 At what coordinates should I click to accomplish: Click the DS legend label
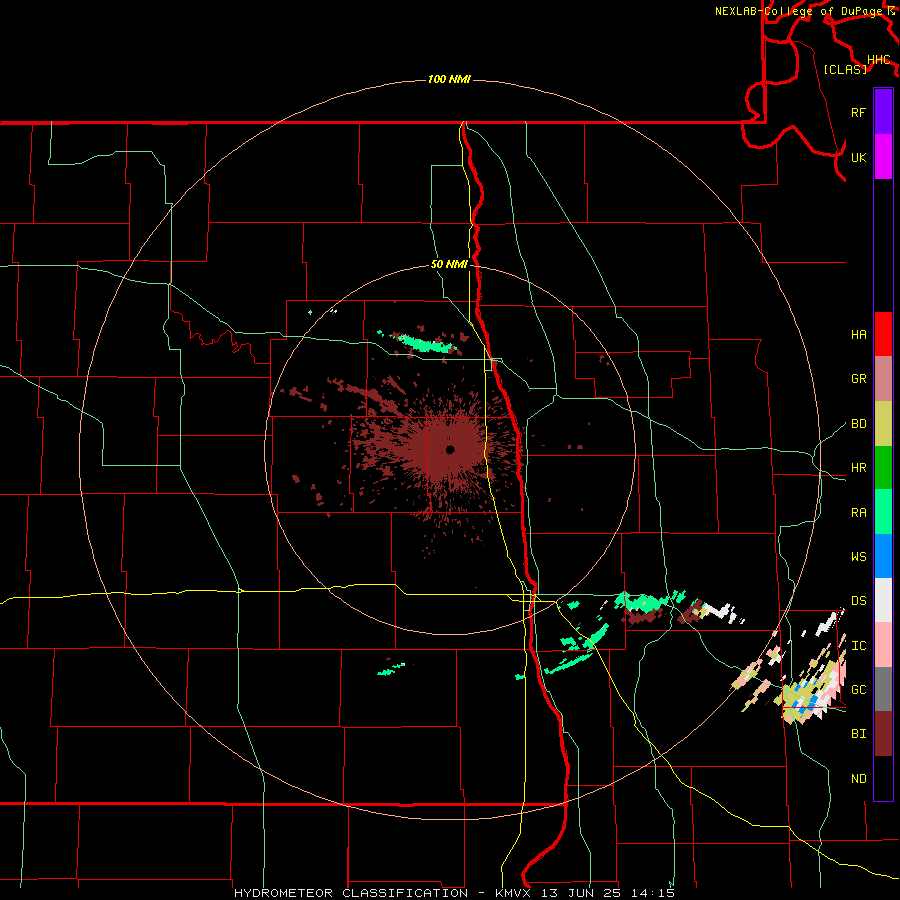point(858,601)
